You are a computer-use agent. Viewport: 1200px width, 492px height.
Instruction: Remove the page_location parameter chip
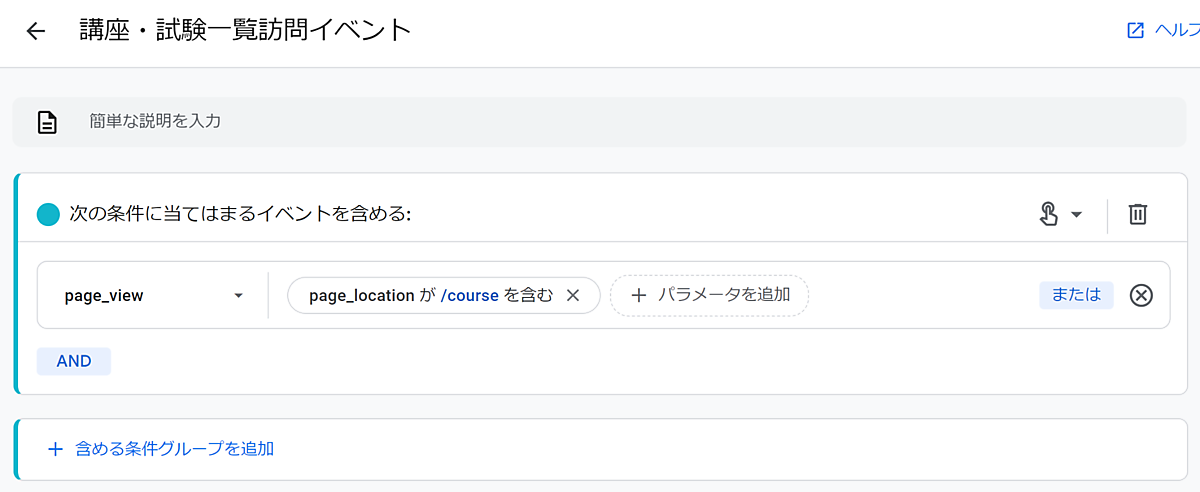pyautogui.click(x=573, y=296)
